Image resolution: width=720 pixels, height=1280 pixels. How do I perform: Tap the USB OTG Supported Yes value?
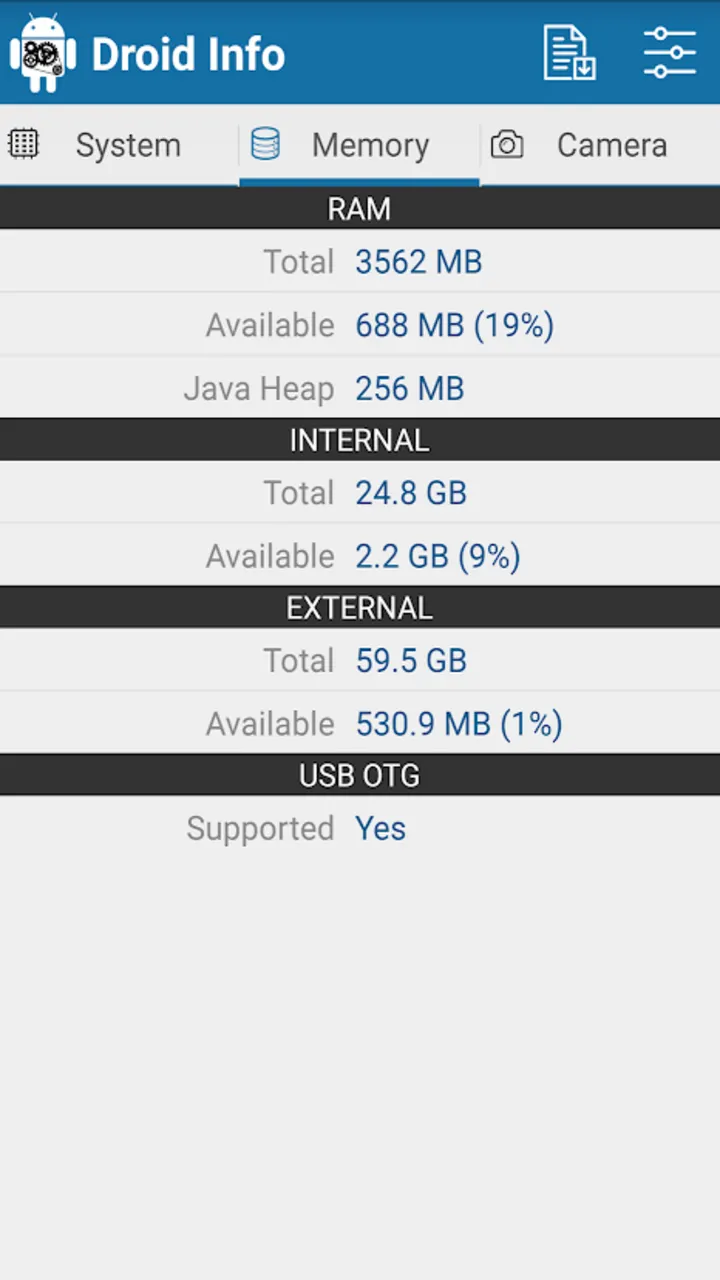[381, 828]
